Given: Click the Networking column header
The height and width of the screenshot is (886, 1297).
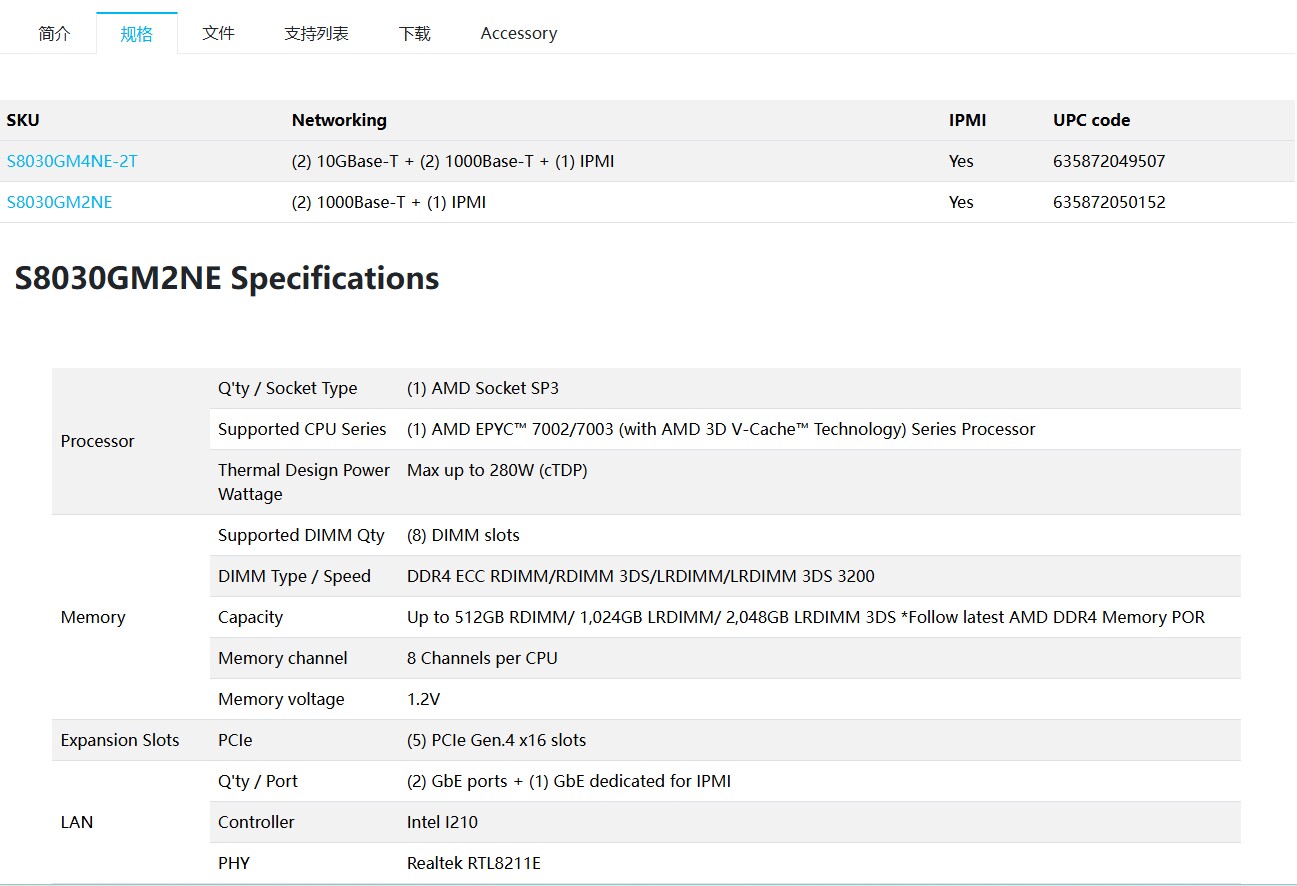Looking at the screenshot, I should pyautogui.click(x=339, y=120).
